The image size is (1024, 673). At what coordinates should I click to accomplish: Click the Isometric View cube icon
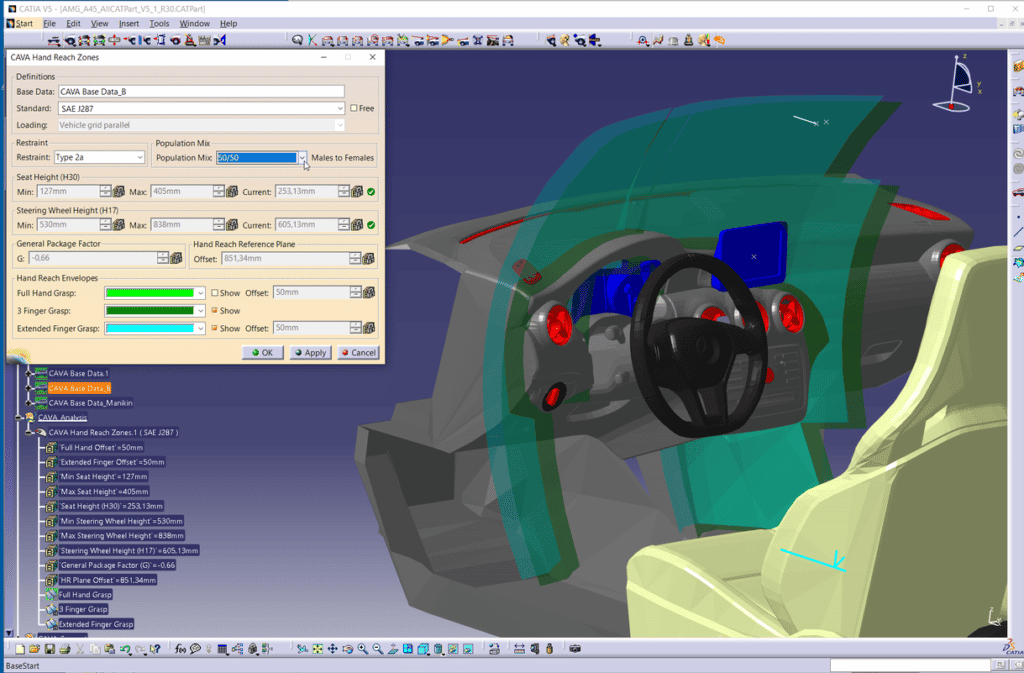tap(423, 649)
